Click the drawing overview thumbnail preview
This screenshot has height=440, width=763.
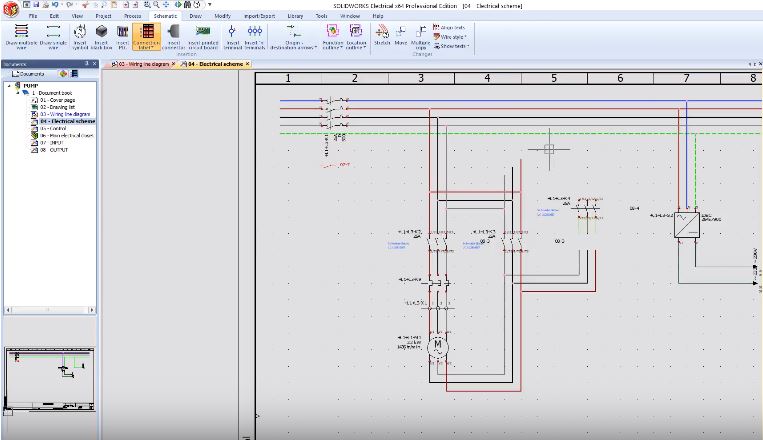tap(50, 379)
